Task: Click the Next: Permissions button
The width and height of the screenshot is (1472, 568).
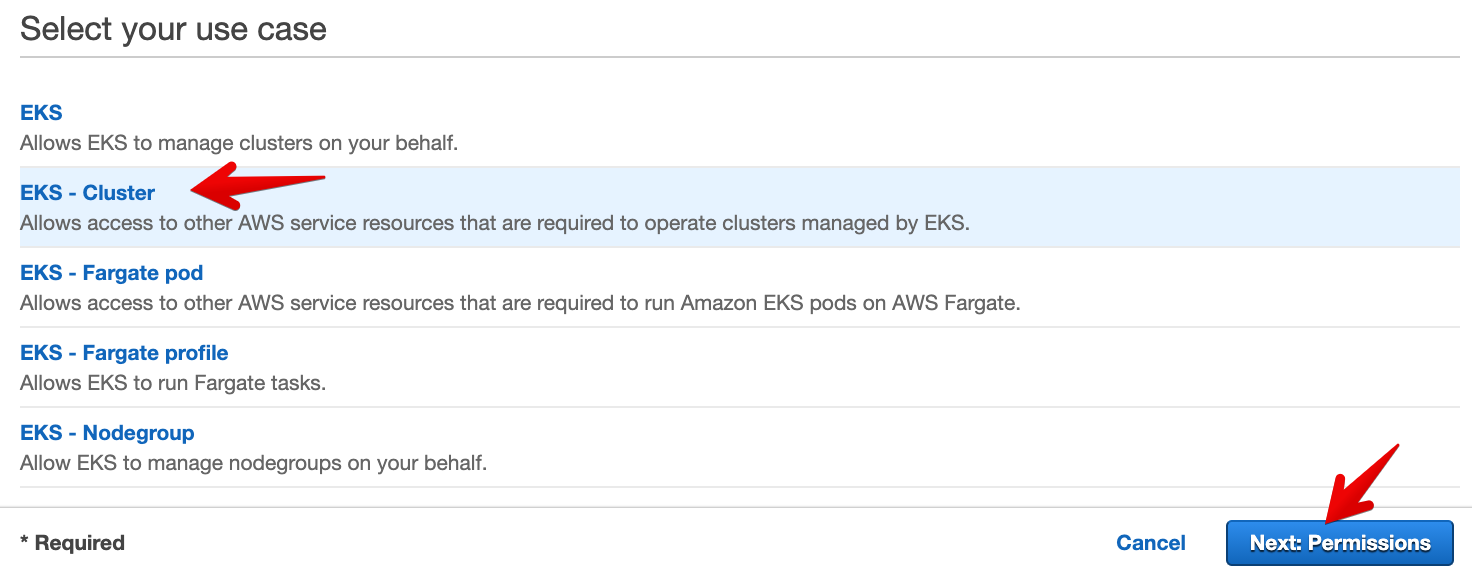Action: point(1339,543)
